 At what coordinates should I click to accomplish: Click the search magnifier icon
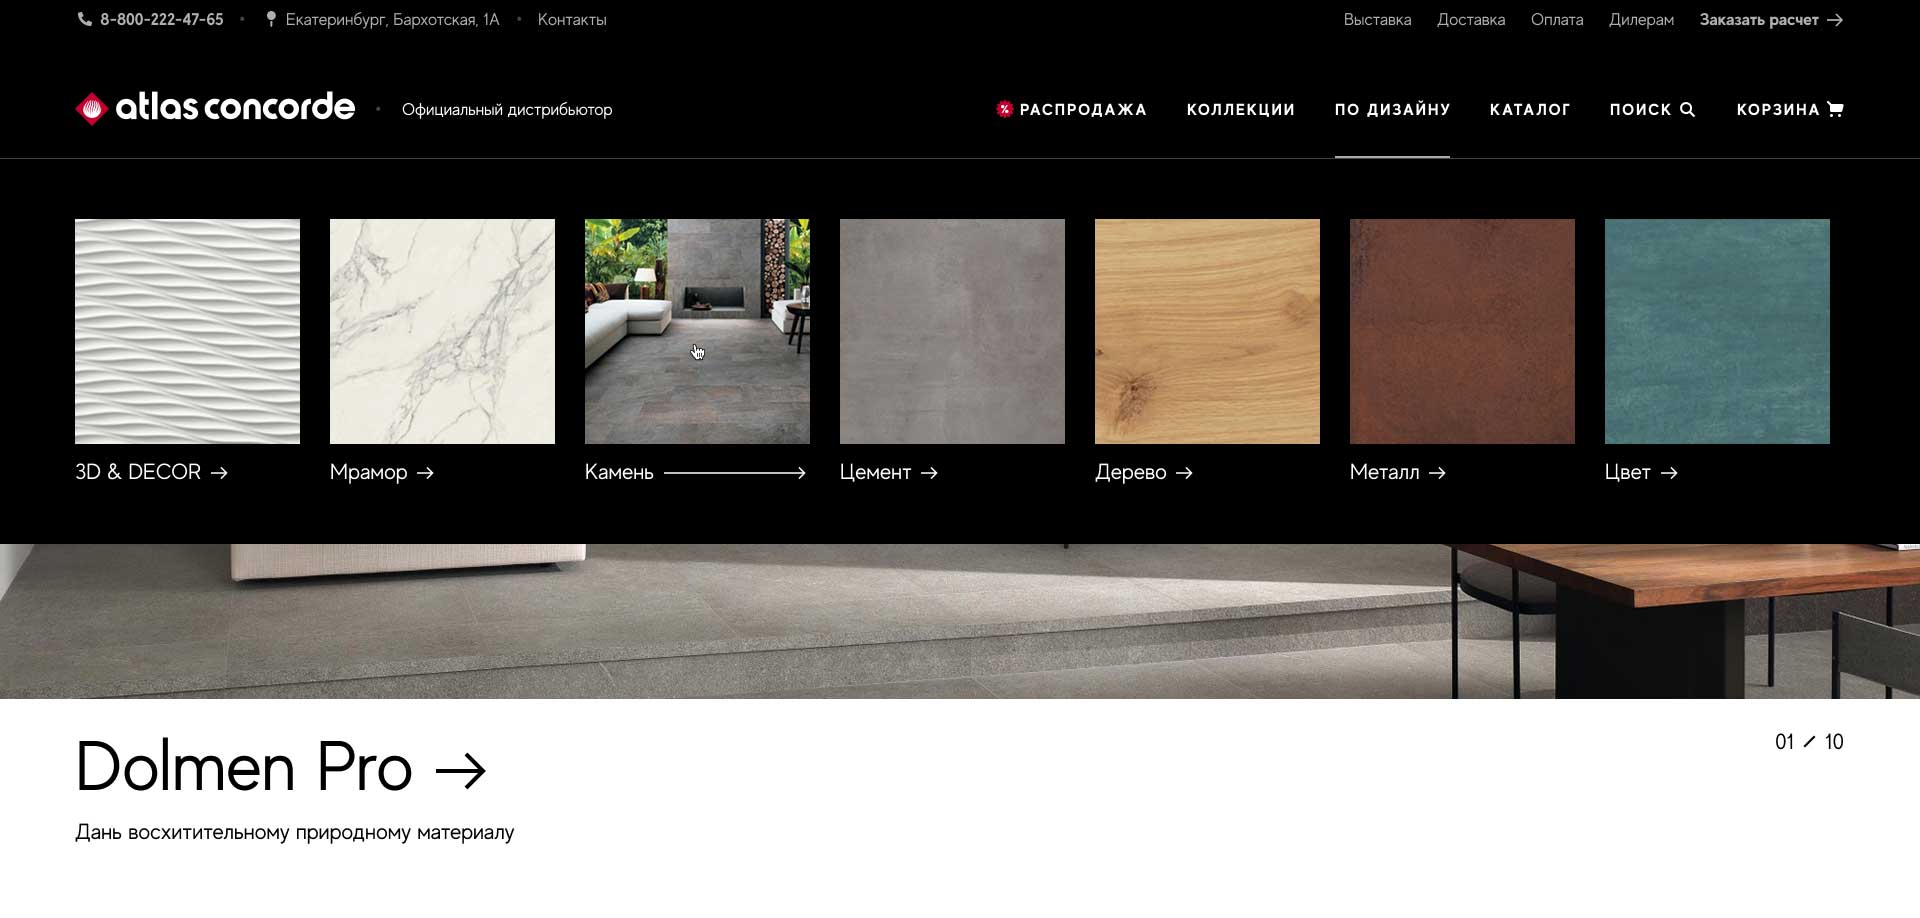click(x=1687, y=109)
